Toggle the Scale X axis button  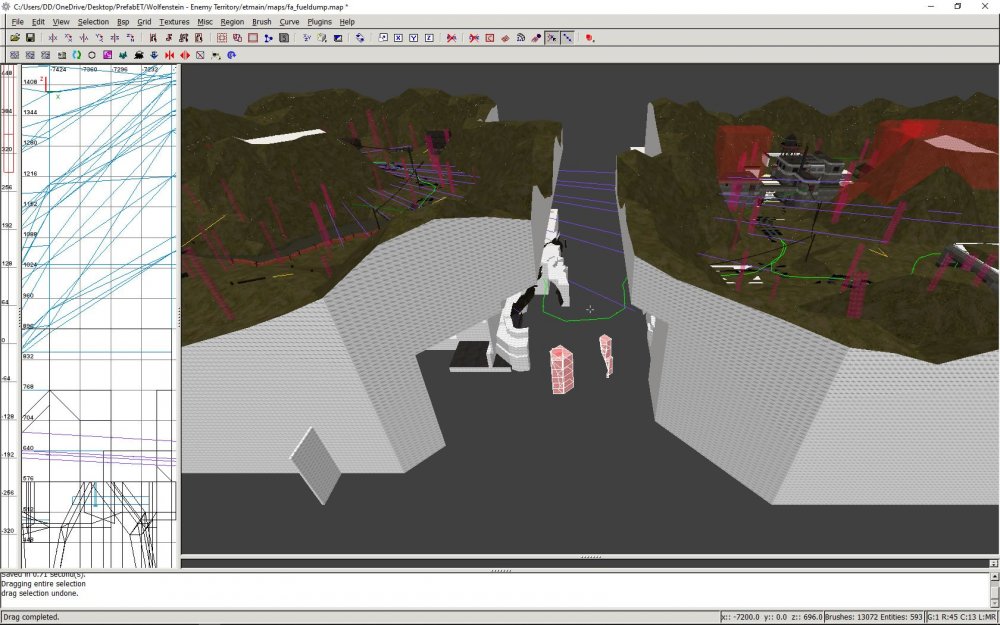pyautogui.click(x=398, y=38)
